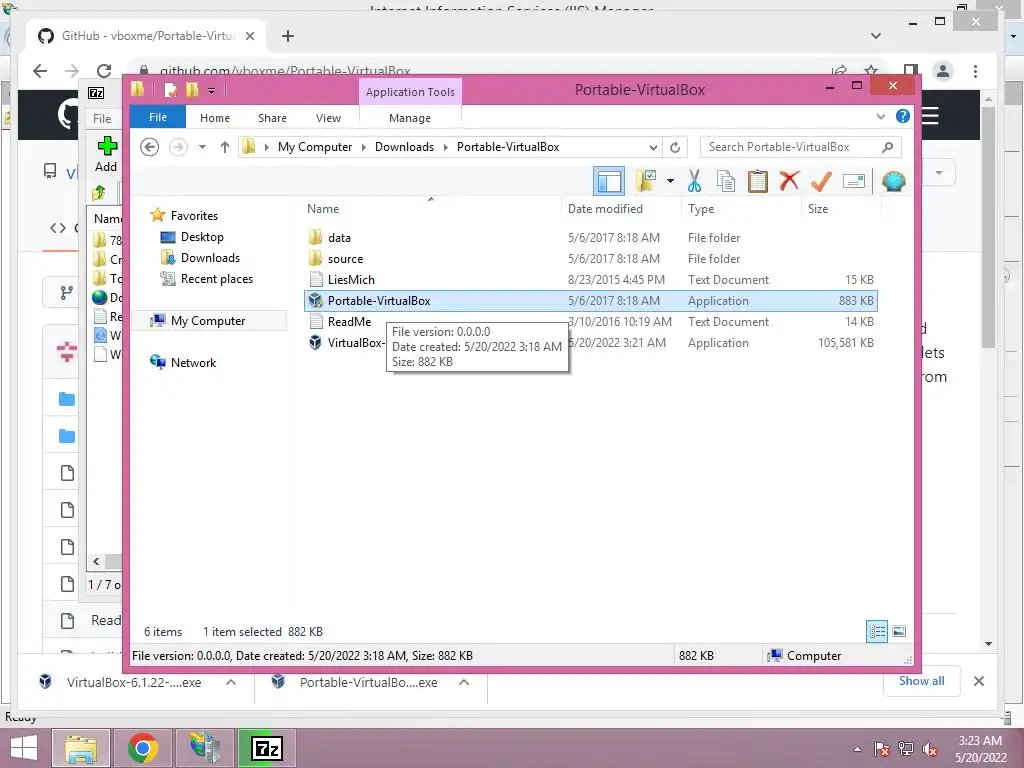The width and height of the screenshot is (1024, 768).
Task: Open the File ribbon tab
Action: pos(158,118)
